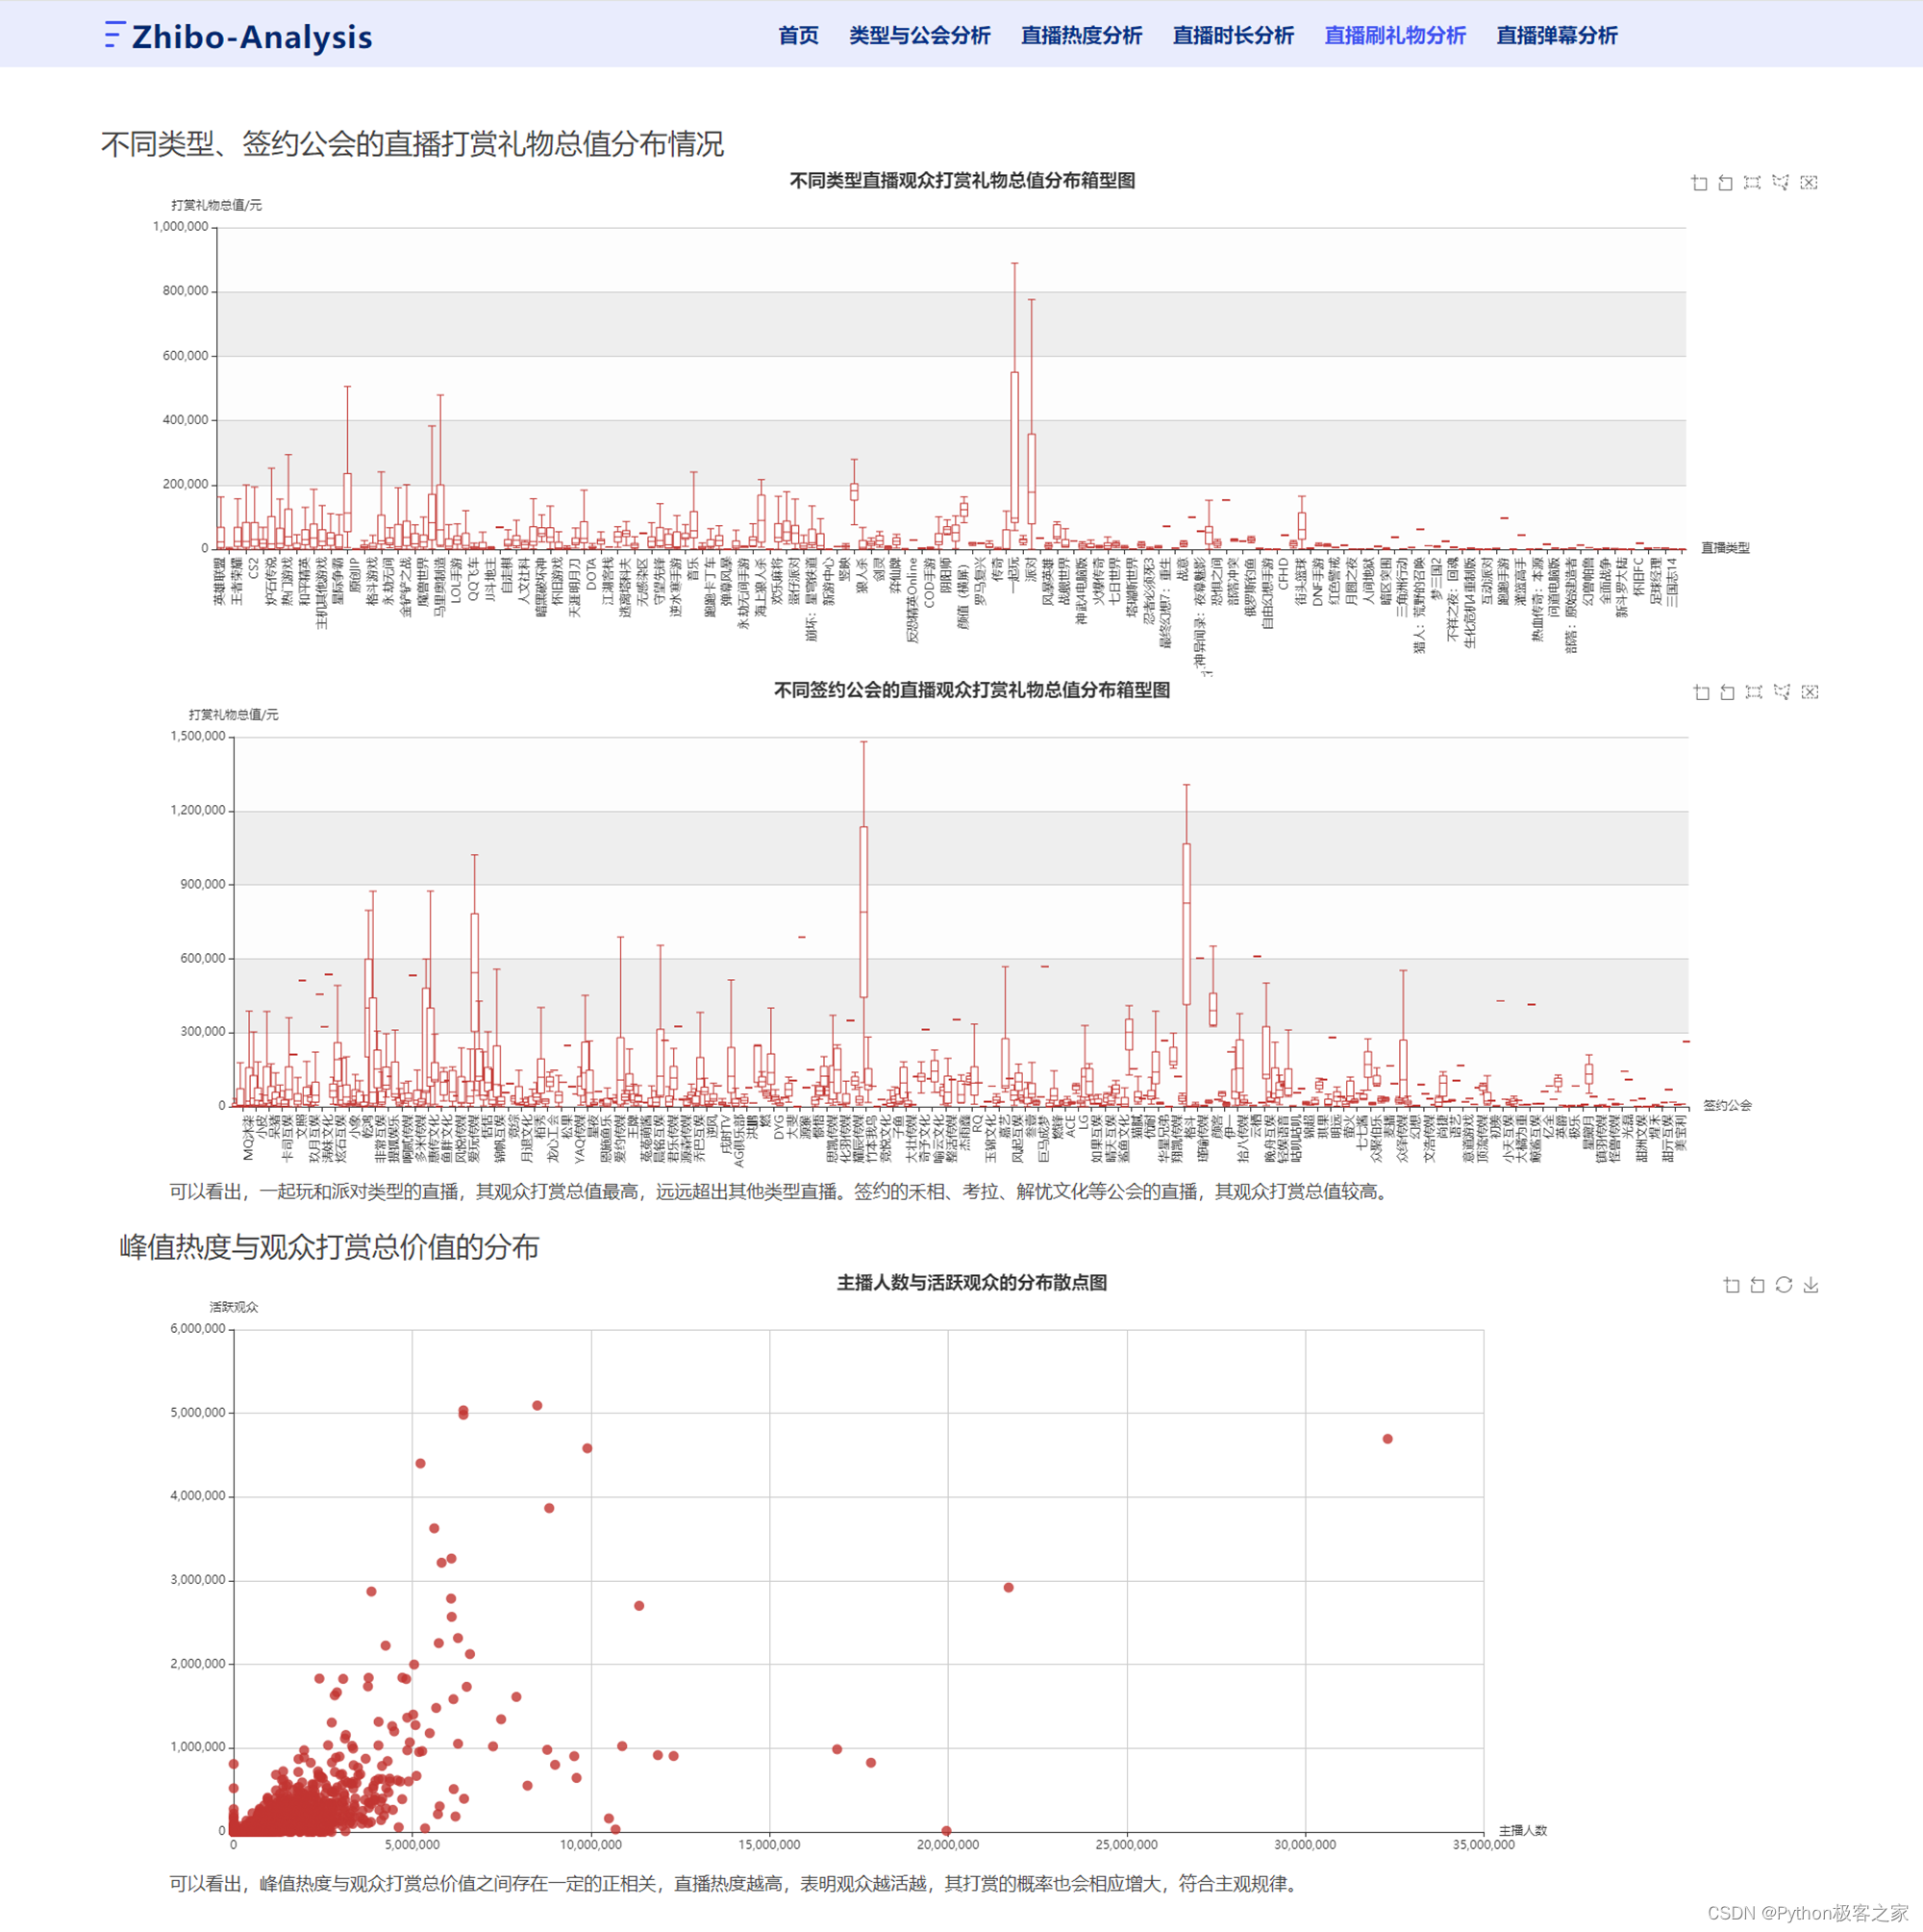1923x1932 pixels.
Task: Open 直播弹幕分析 nav link
Action: 1556,36
